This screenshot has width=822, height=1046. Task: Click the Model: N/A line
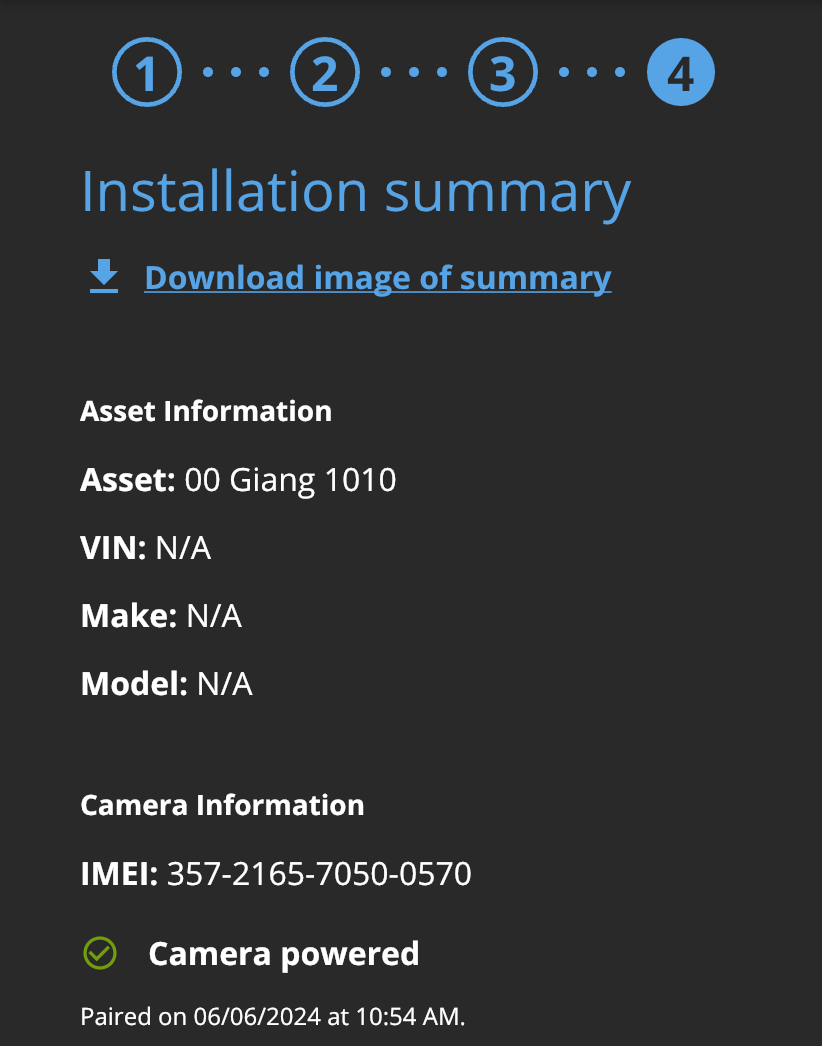(x=167, y=684)
